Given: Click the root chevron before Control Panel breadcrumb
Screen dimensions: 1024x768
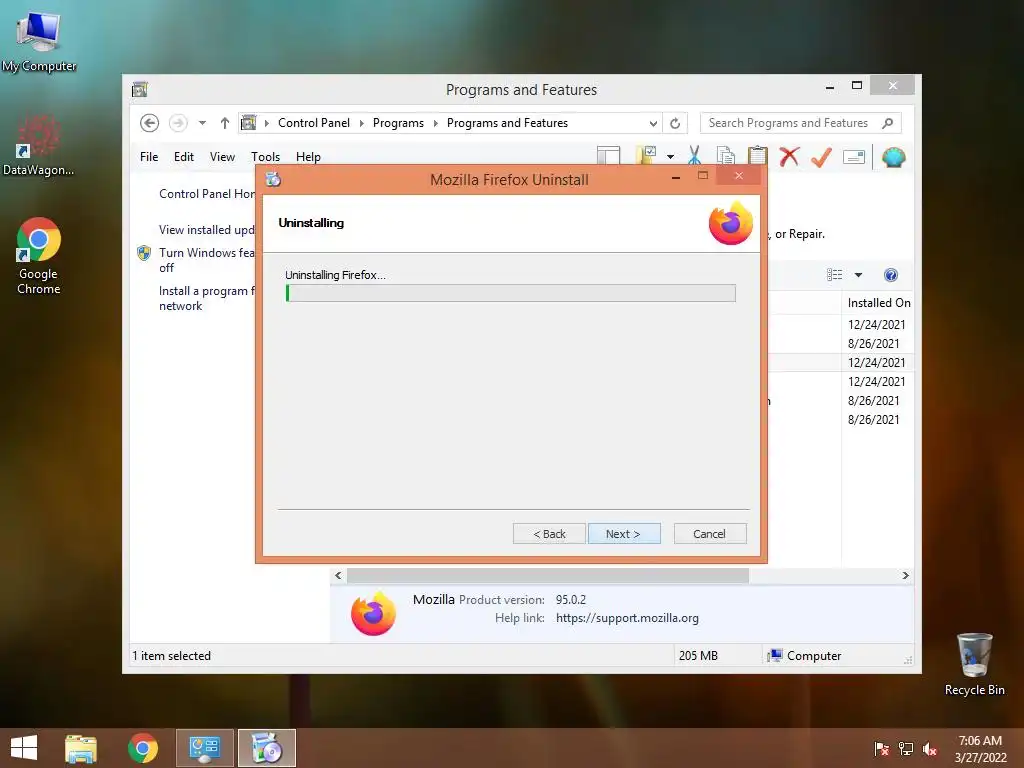Looking at the screenshot, I should (x=266, y=123).
